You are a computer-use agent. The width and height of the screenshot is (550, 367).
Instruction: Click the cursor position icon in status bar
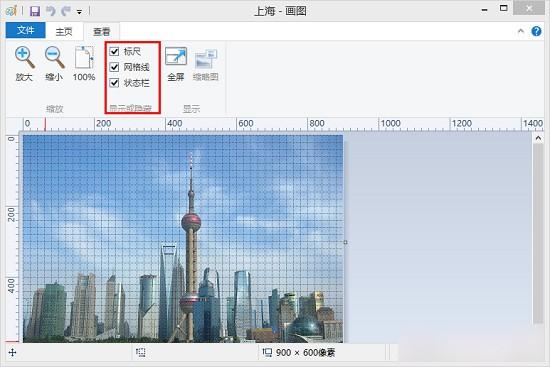(x=12, y=353)
